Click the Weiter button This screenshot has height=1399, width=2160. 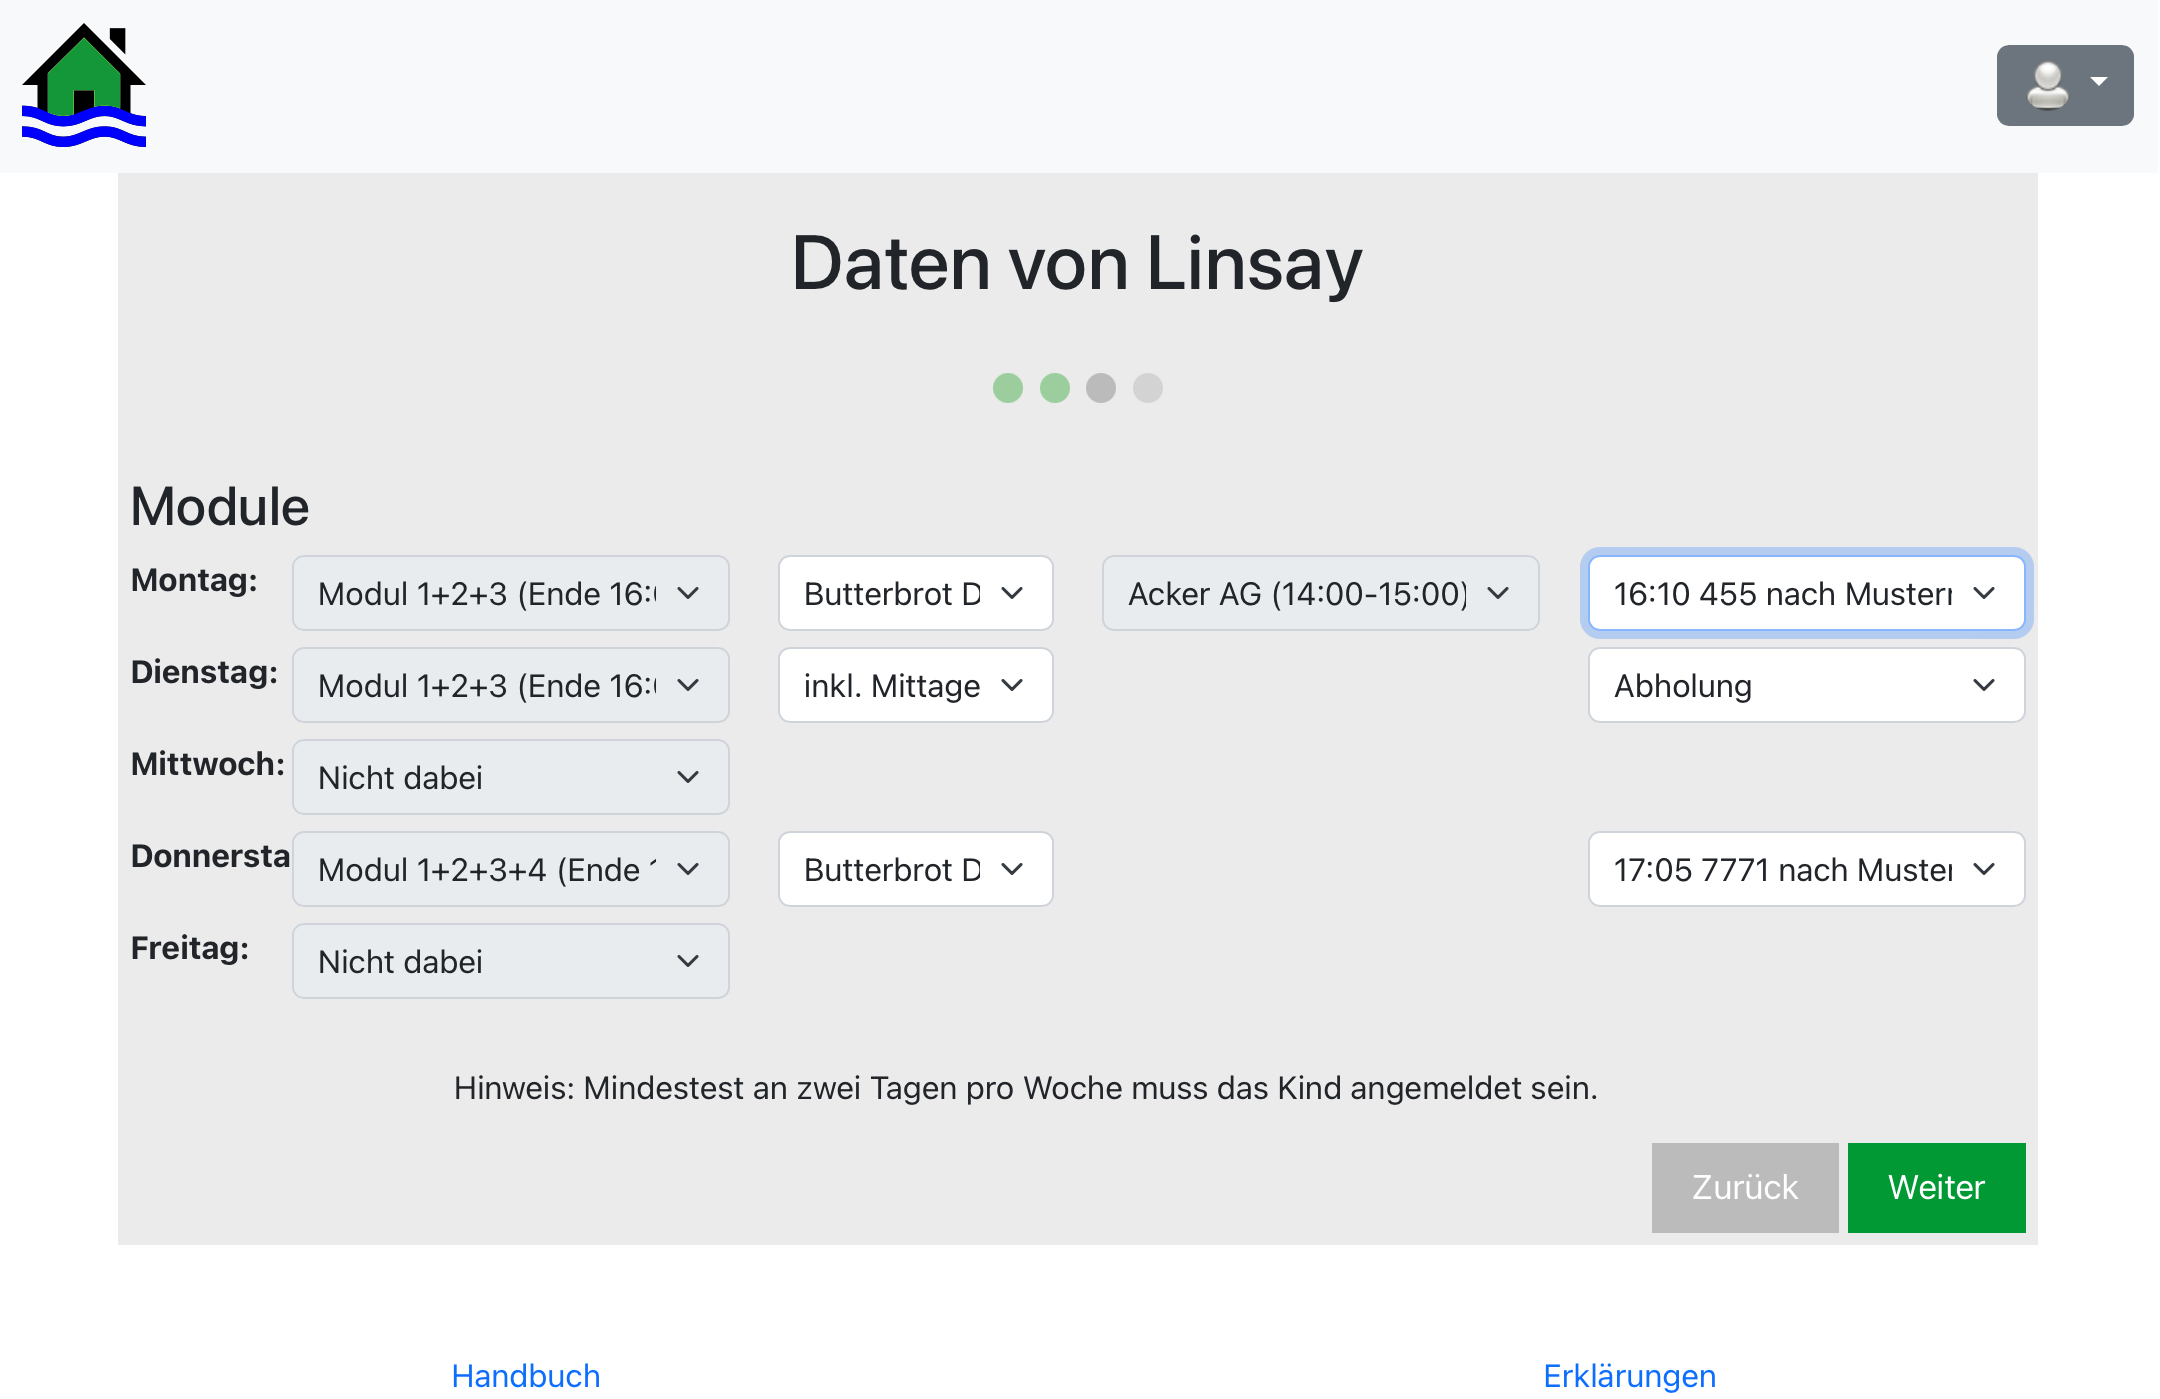coord(1936,1187)
